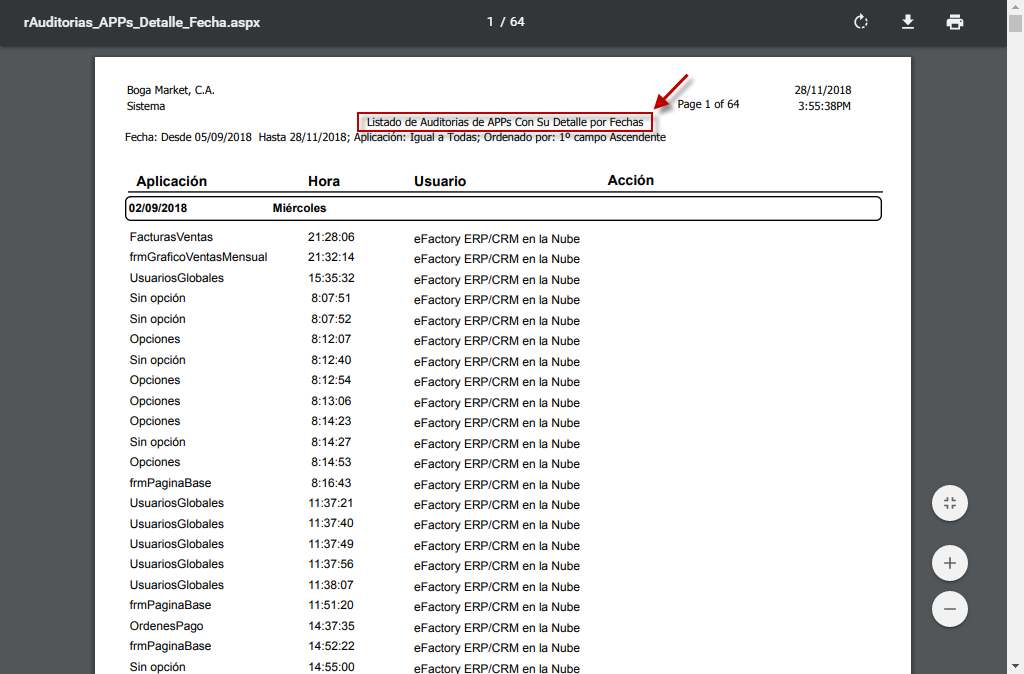
Task: Click the 'Hora' column header
Action: click(324, 181)
